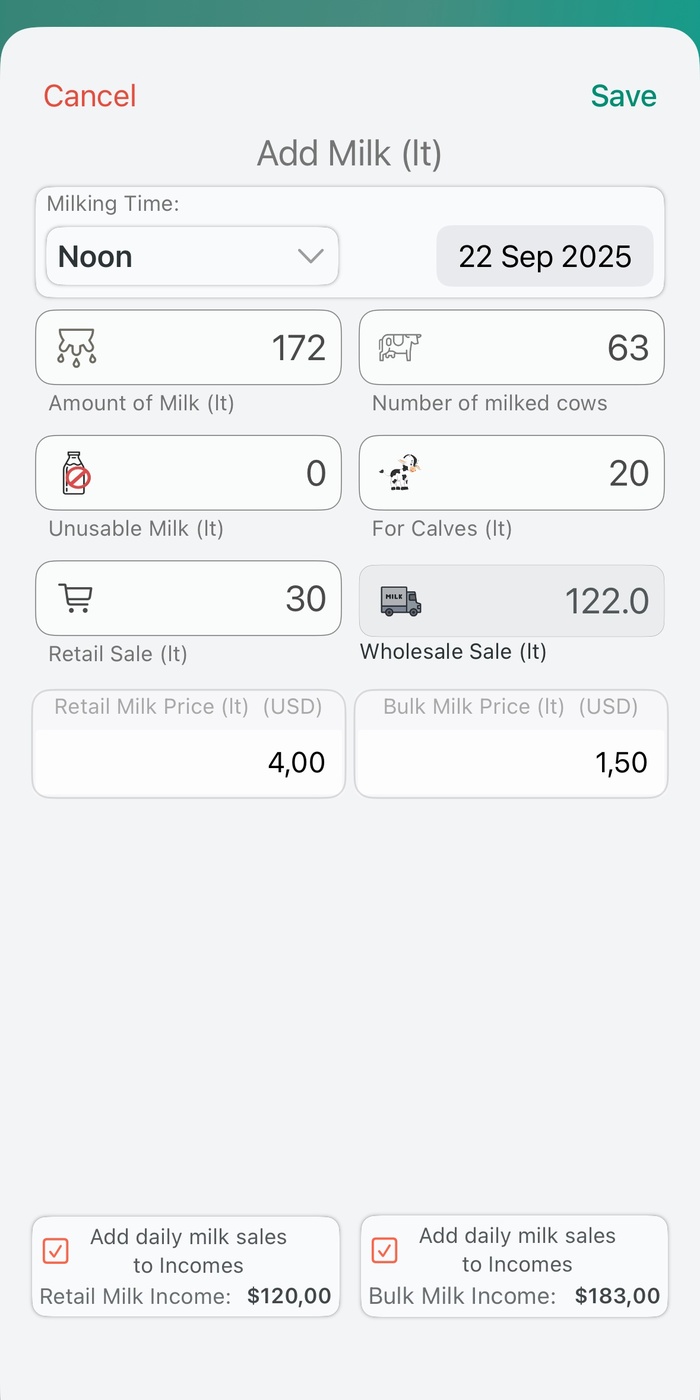The image size is (700, 1400).
Task: Save the milk entry
Action: (623, 96)
